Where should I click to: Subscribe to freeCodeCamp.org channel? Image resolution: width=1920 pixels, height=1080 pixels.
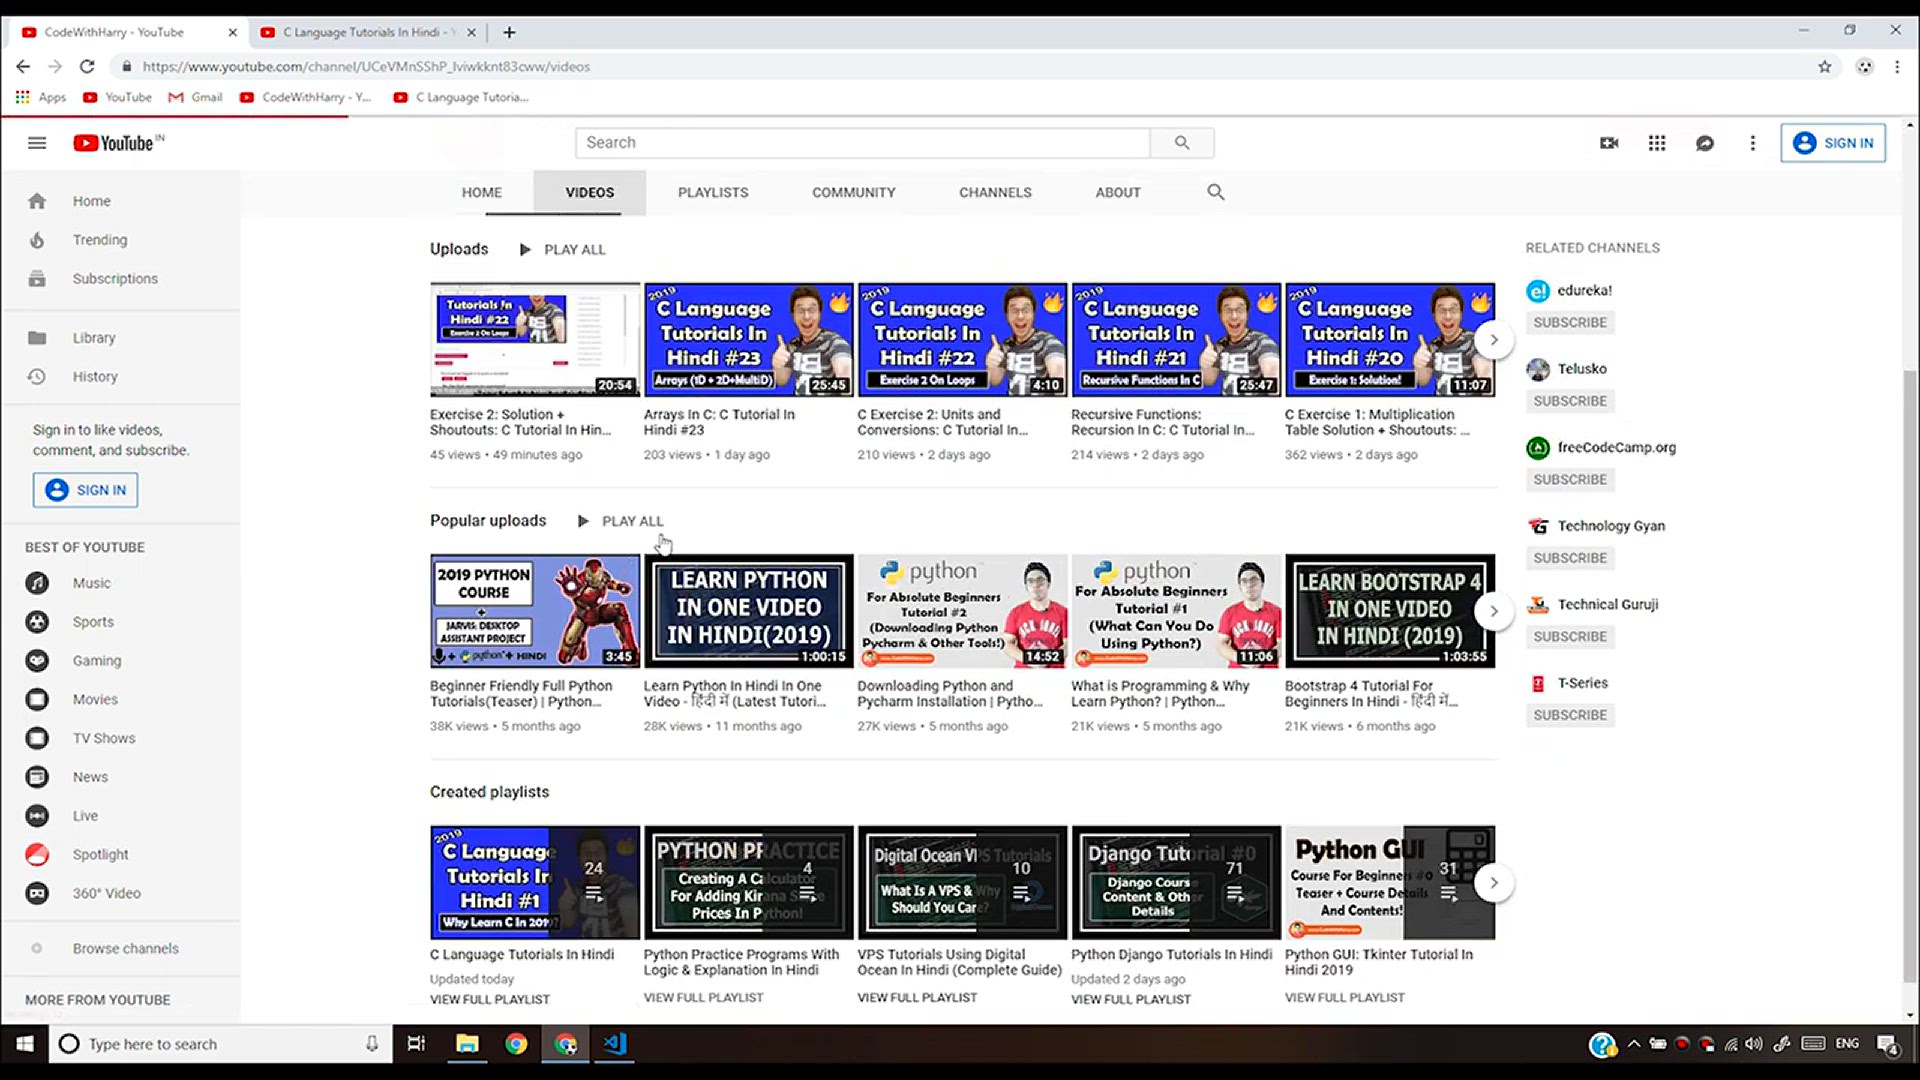[x=1570, y=480]
